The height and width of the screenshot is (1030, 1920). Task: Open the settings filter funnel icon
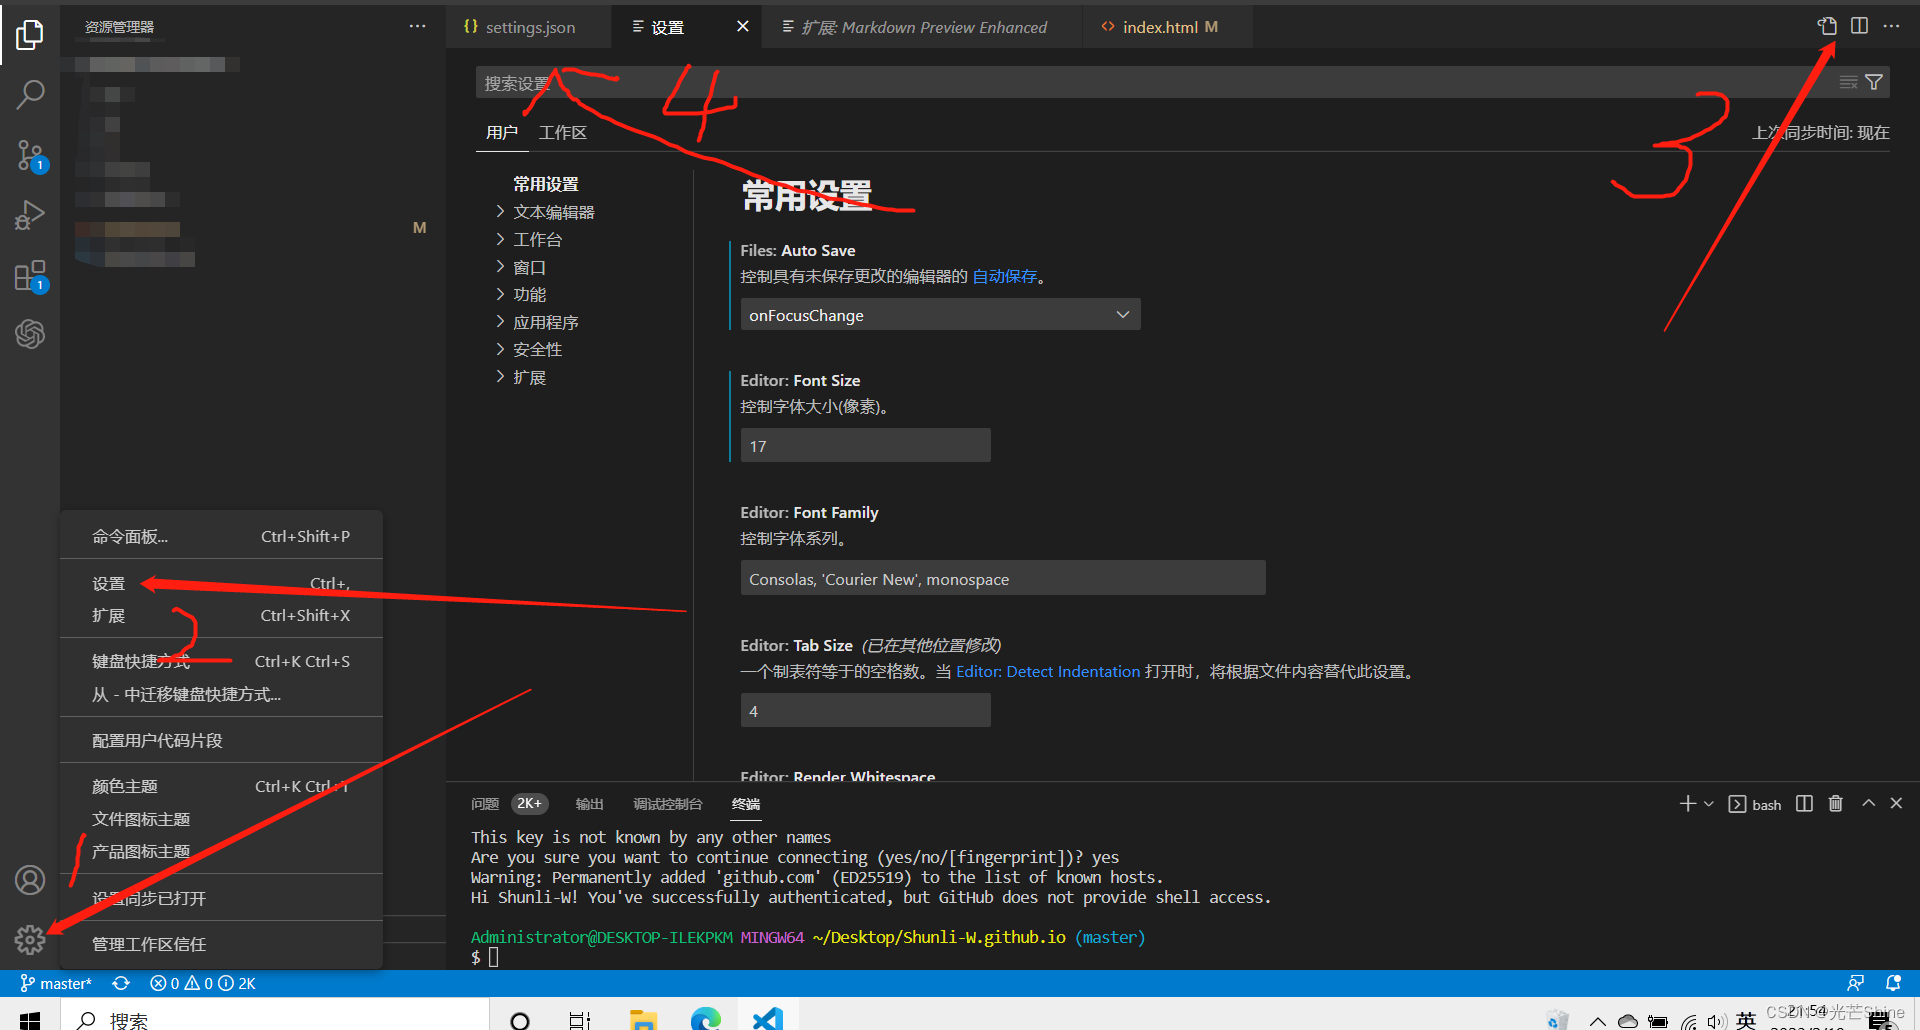pos(1874,82)
